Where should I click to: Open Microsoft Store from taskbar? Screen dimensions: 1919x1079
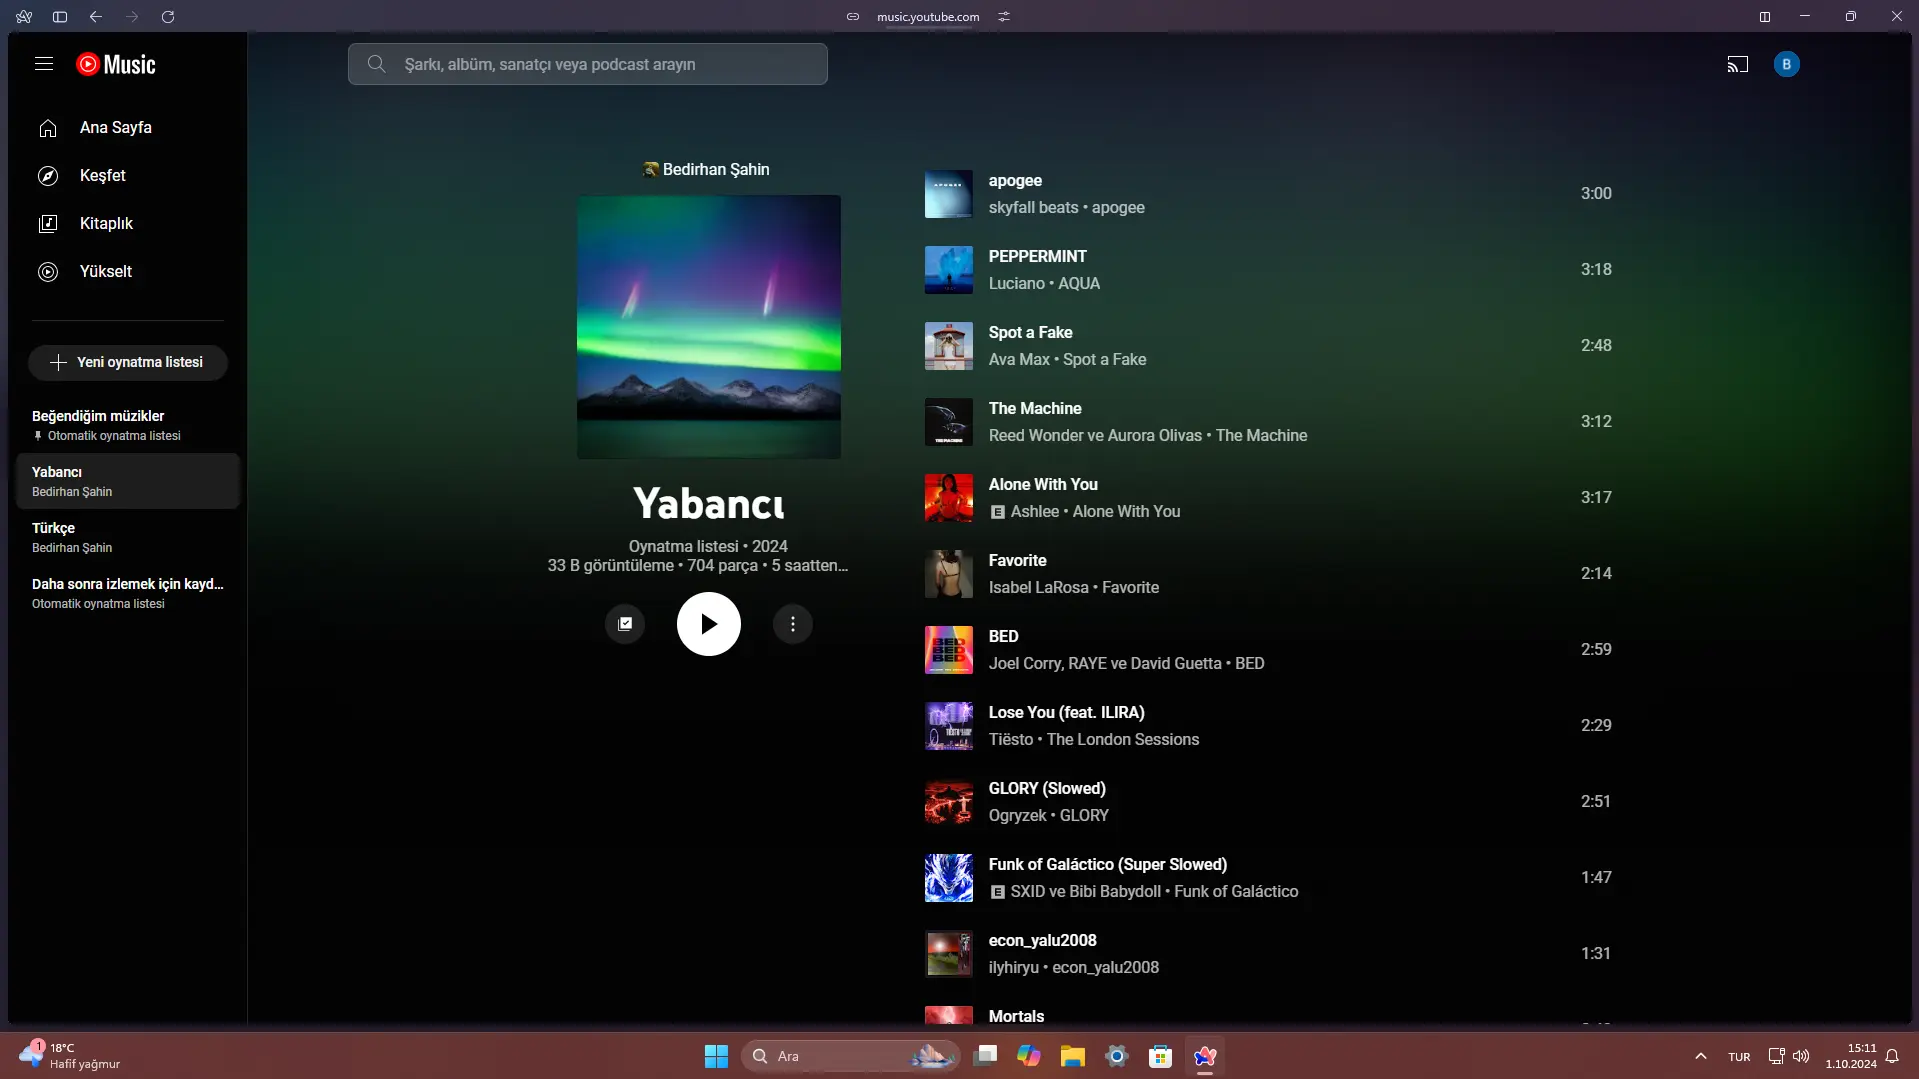point(1160,1056)
